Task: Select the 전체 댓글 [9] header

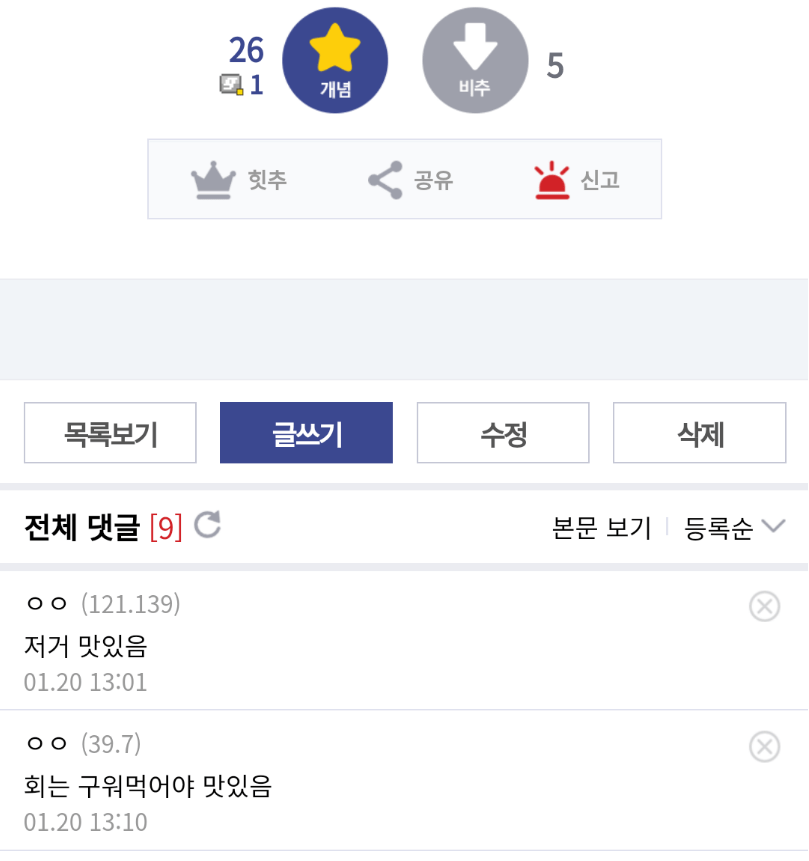Action: (x=103, y=527)
